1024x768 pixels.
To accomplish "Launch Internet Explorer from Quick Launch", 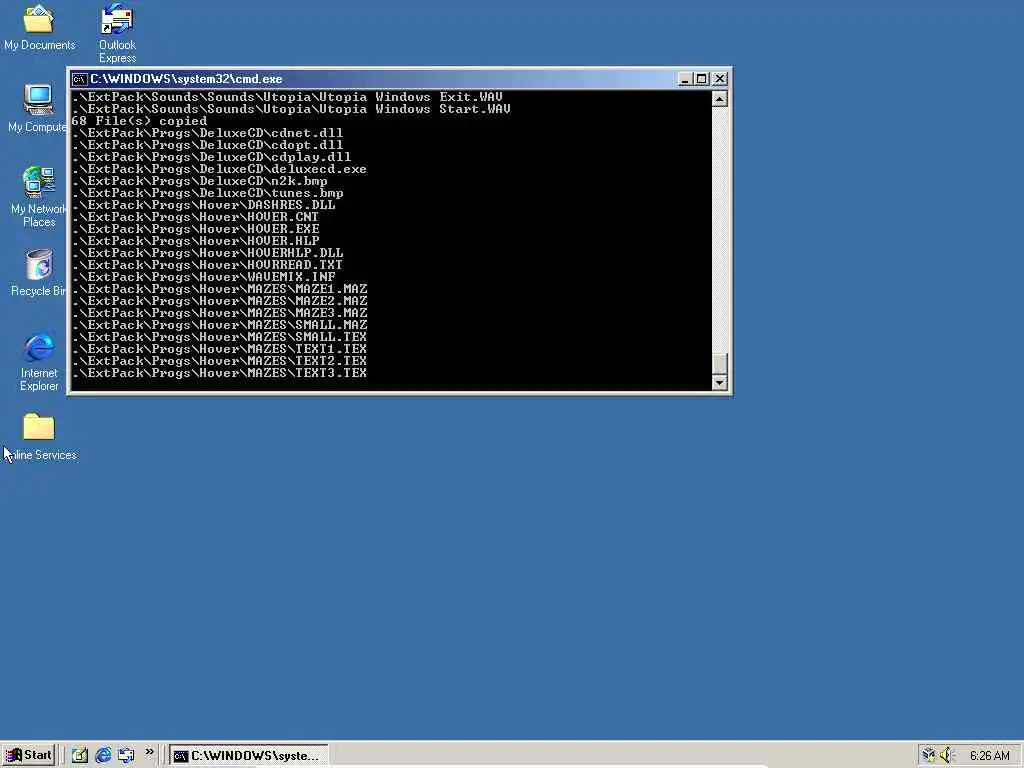I will (x=103, y=756).
